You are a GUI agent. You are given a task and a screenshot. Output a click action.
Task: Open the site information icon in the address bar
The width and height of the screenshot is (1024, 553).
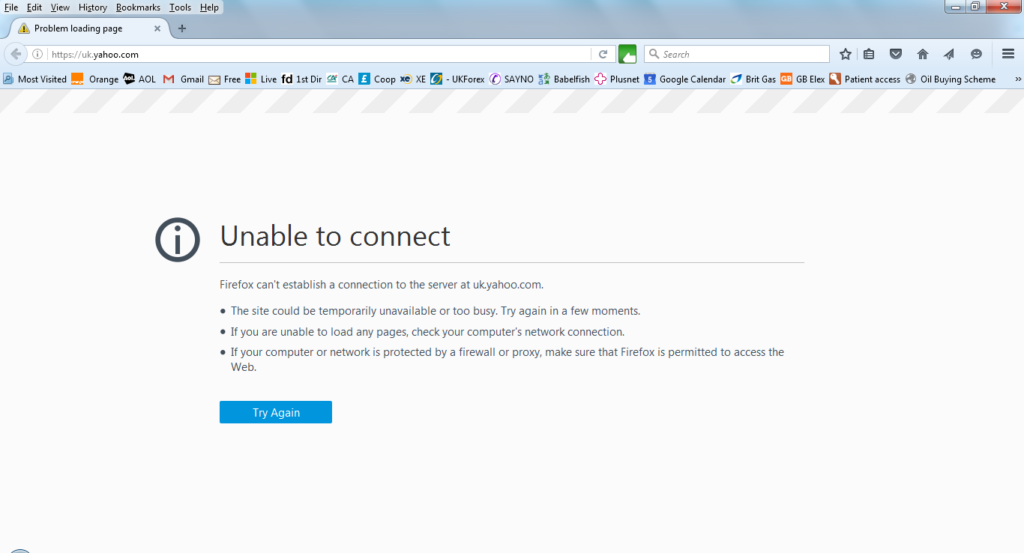pyautogui.click(x=38, y=54)
